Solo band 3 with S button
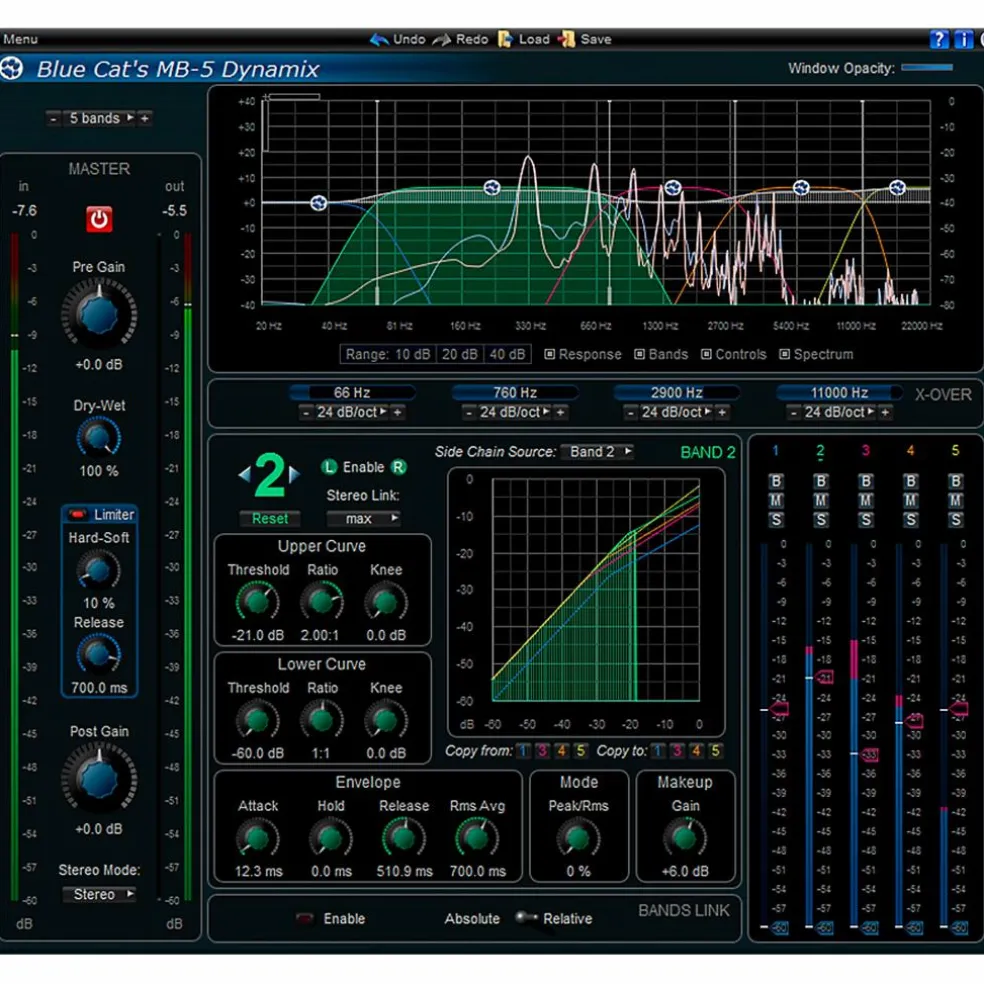Screen dimensions: 984x984 coord(866,520)
